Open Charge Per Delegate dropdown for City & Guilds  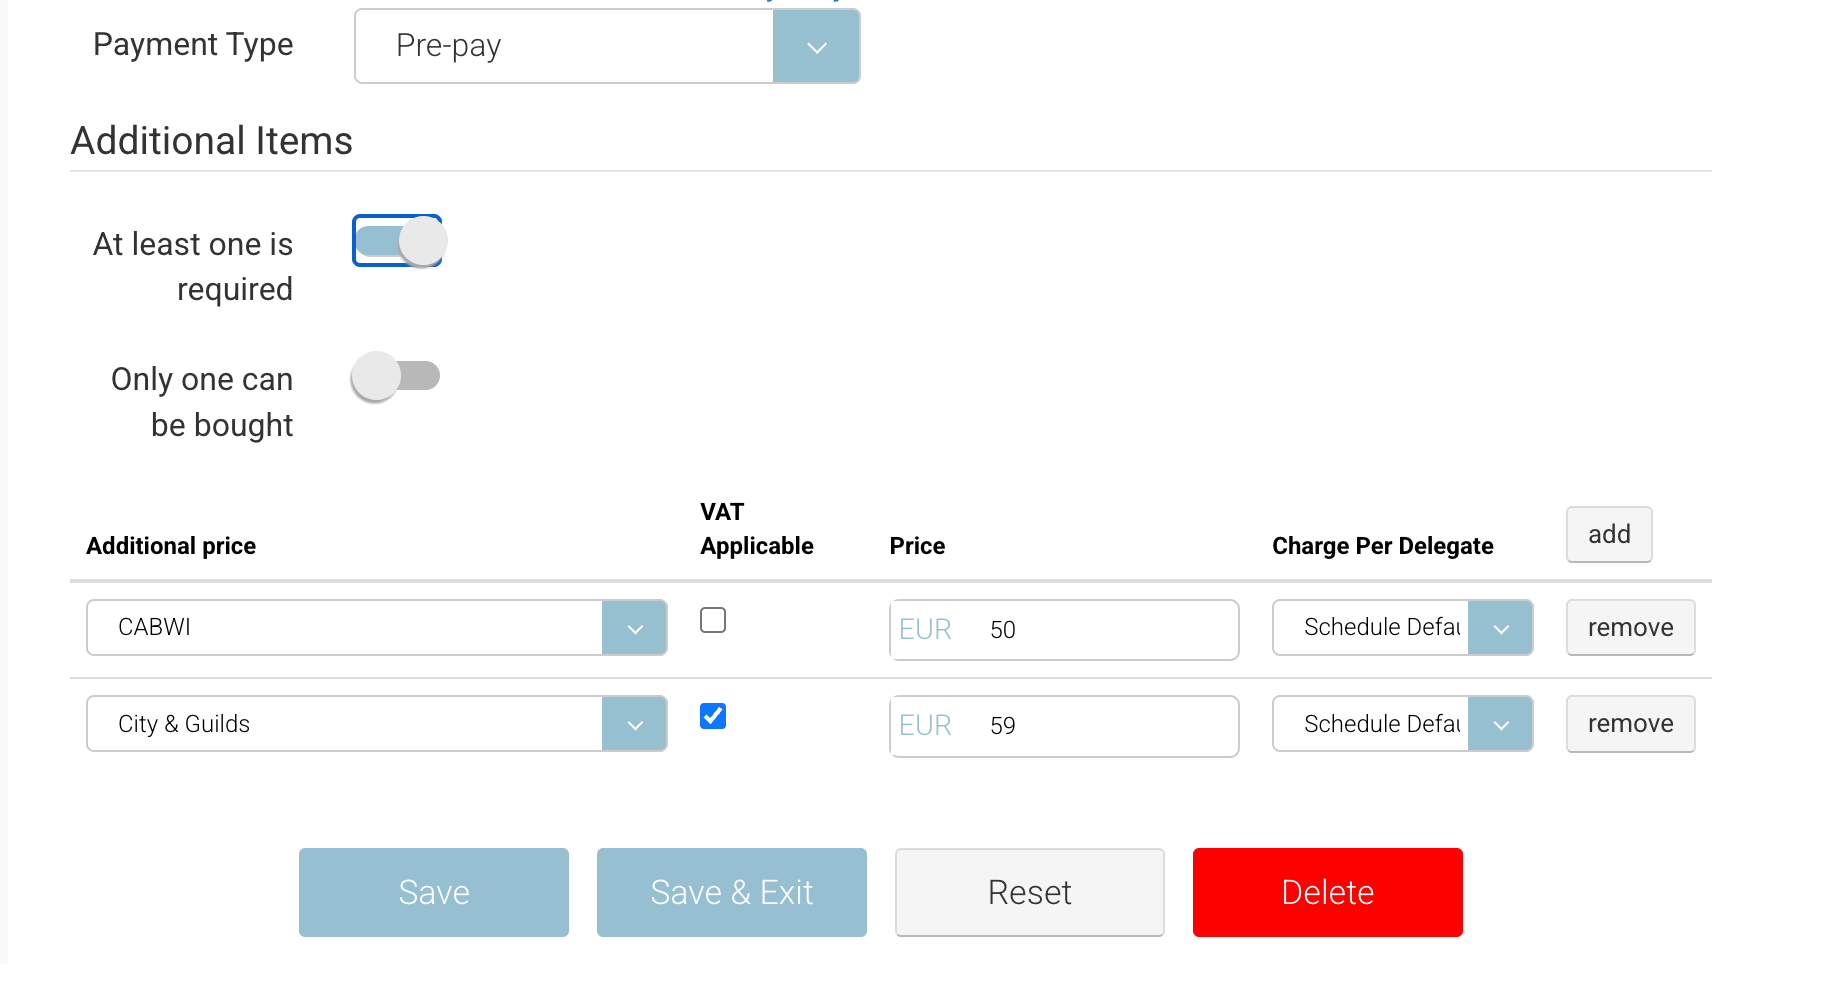pyautogui.click(x=1401, y=724)
